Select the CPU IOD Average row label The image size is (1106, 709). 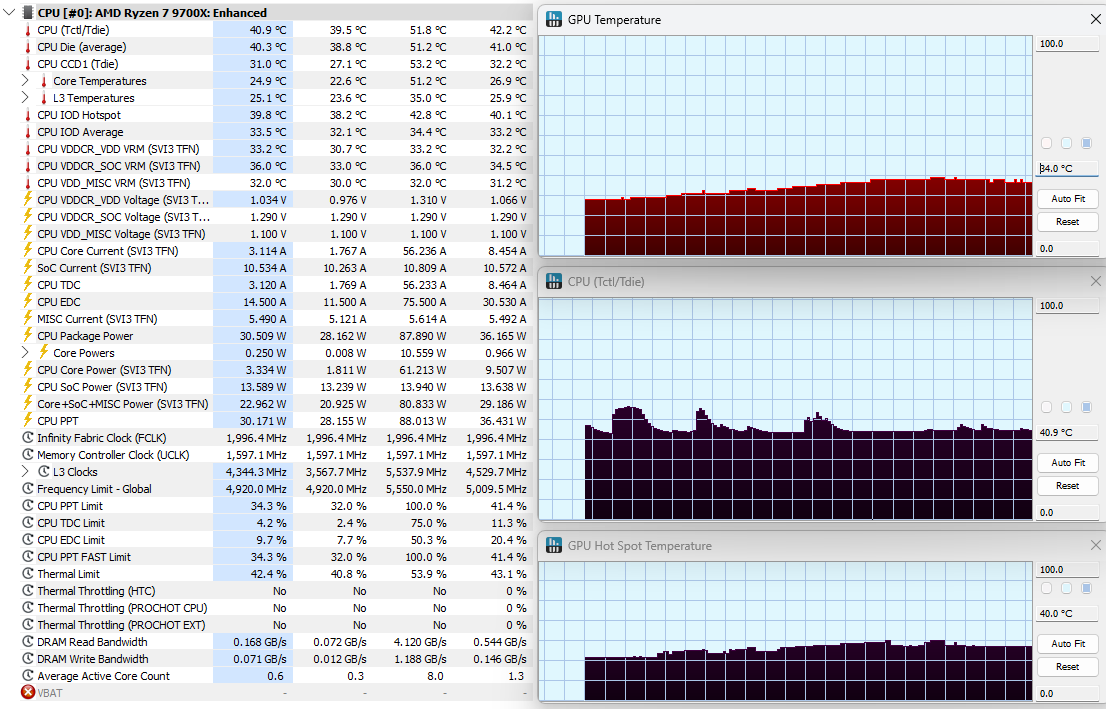[x=80, y=132]
